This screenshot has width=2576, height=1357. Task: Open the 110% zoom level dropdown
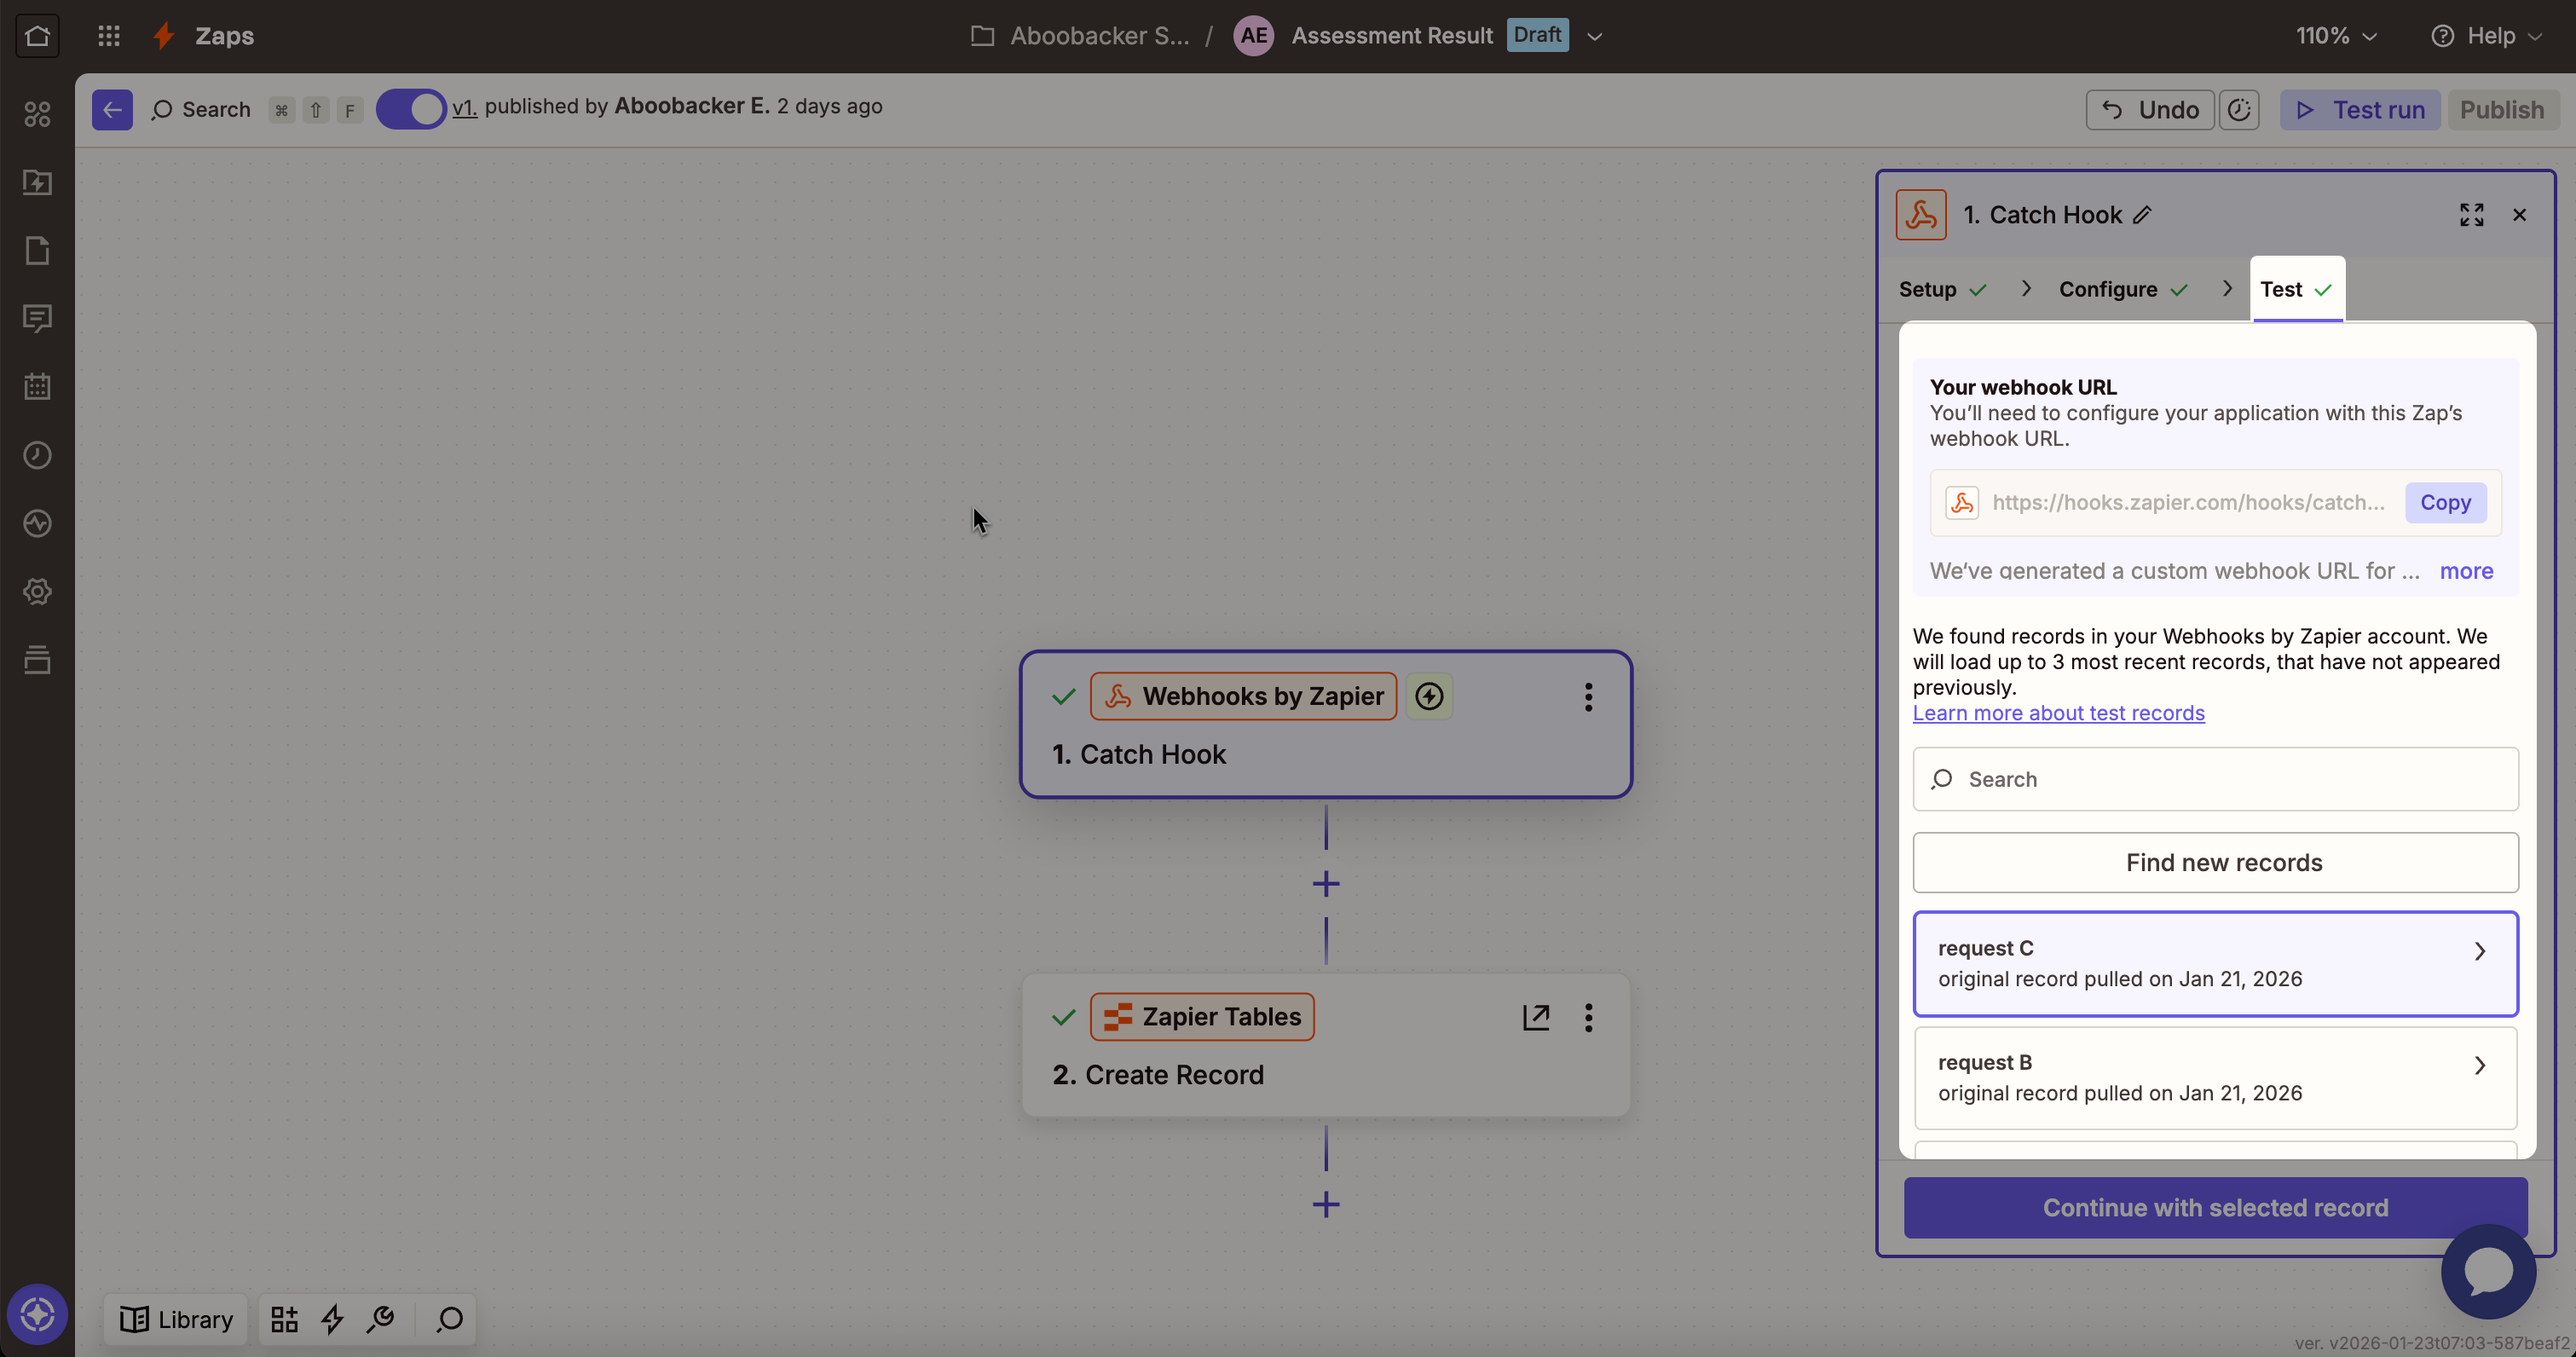click(2336, 36)
